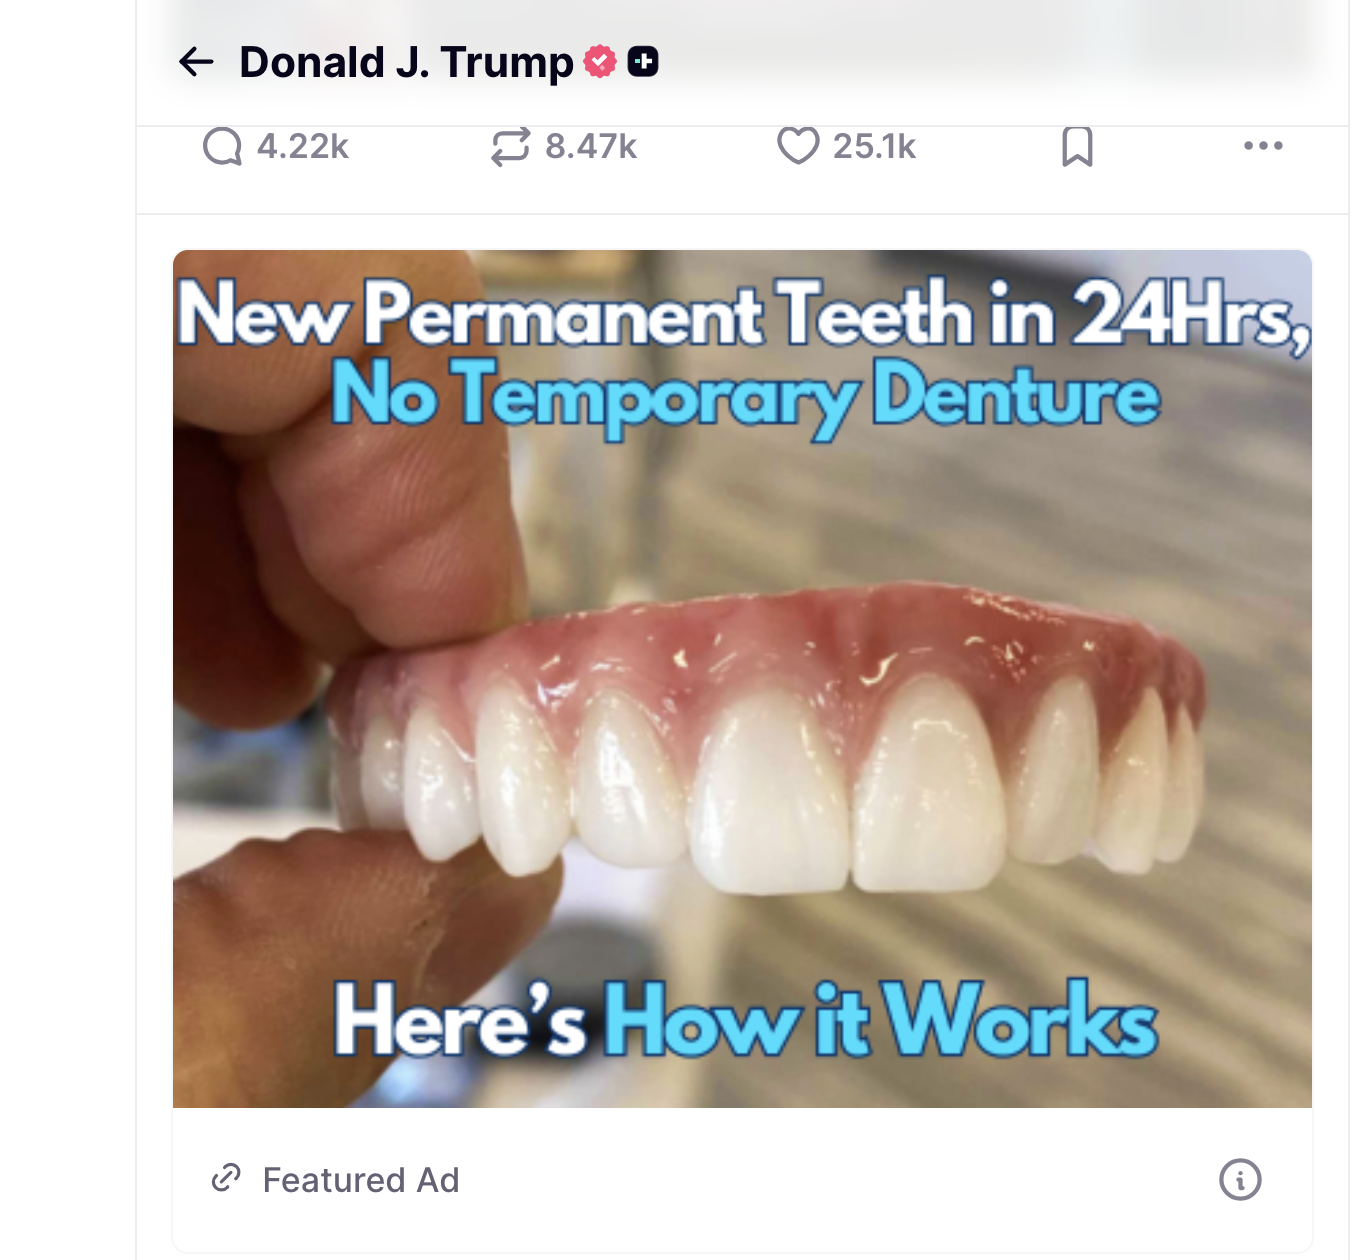The image size is (1354, 1260).
Task: Go back using the left arrow
Action: [x=196, y=62]
